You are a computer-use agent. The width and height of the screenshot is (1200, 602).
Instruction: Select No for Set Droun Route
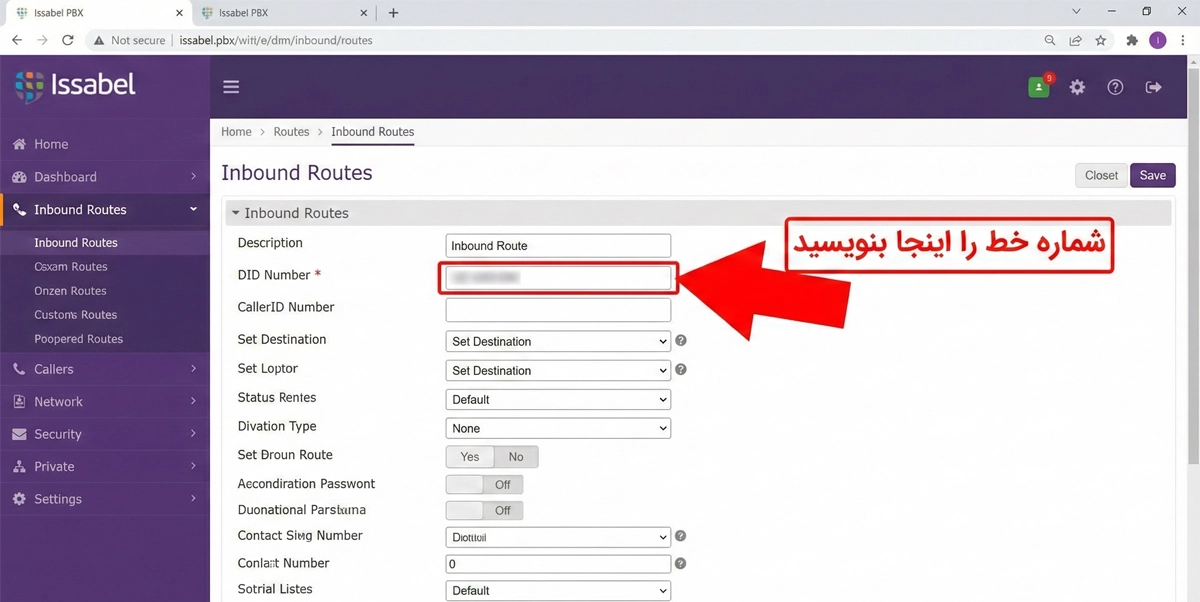coord(516,457)
